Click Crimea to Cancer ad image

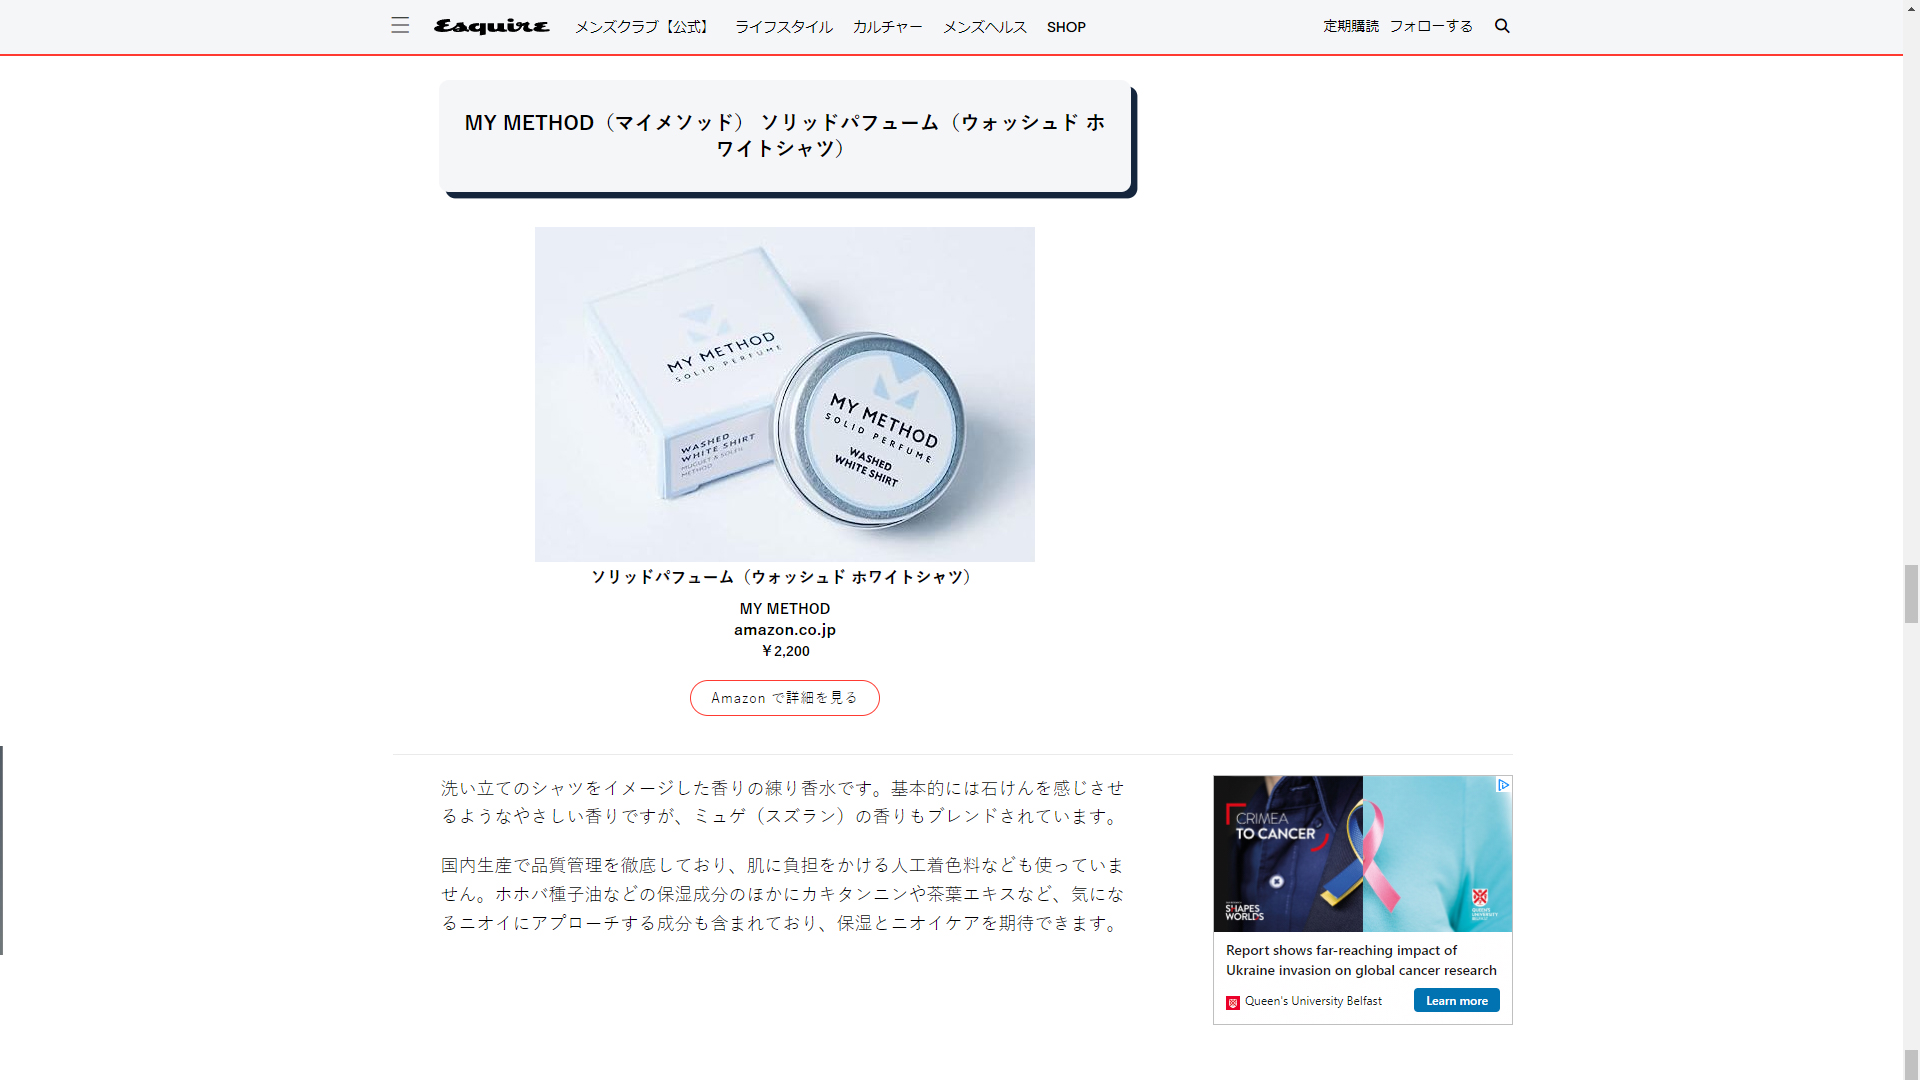tap(1362, 854)
